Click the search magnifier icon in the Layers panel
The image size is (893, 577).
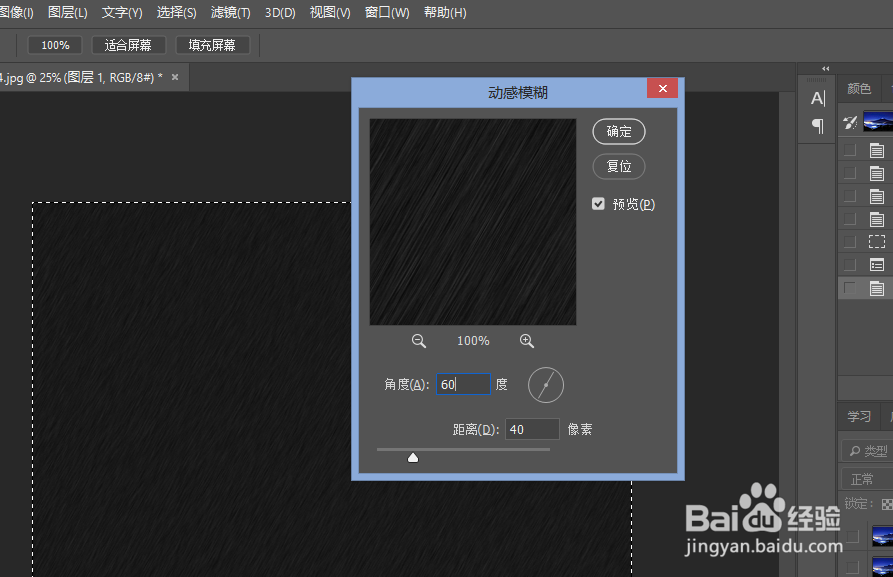point(855,450)
